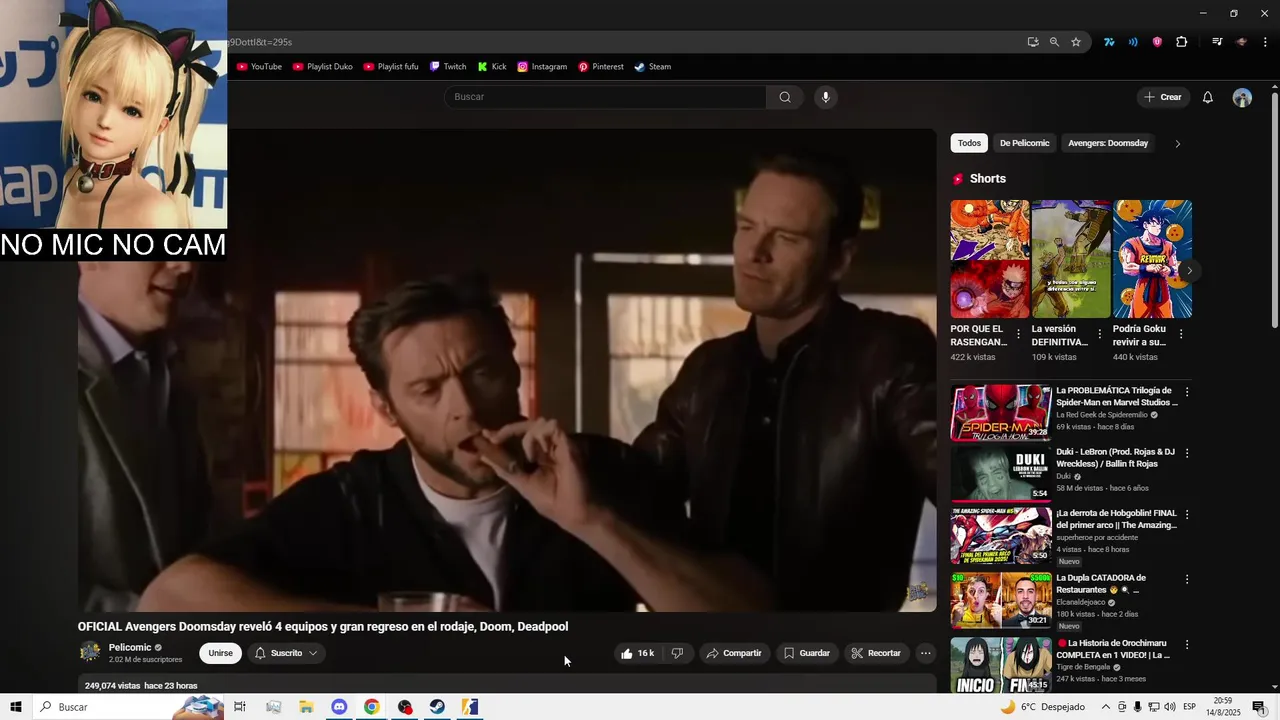Open options for Spider-Man Trilogía video
This screenshot has height=720, width=1280.
pyautogui.click(x=1187, y=392)
